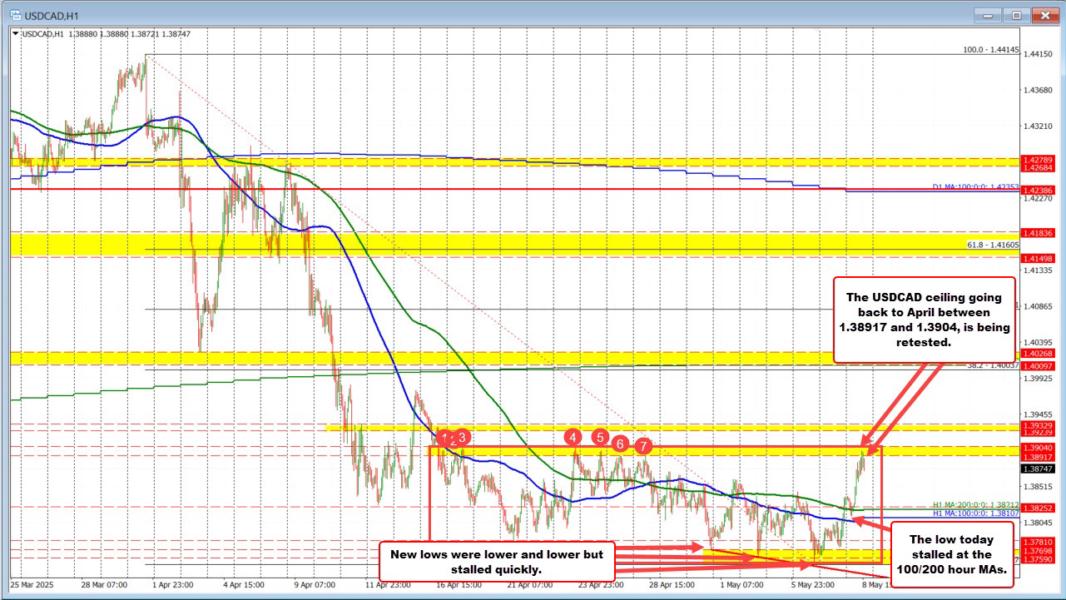Screen dimensions: 1066x600
Task: Click the 'H1 MA:100:0:0' moving average label
Action: pyautogui.click(x=976, y=514)
